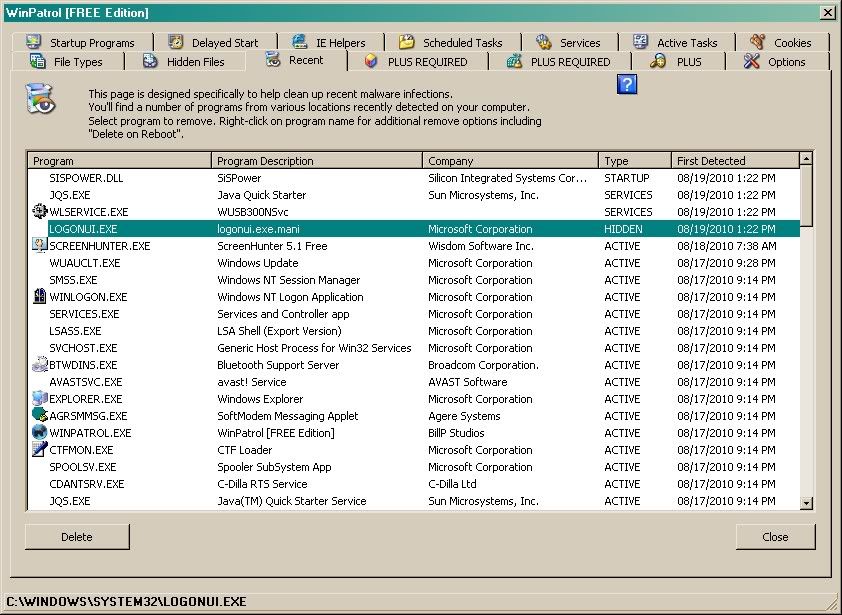Click the Services tab icon

point(543,41)
